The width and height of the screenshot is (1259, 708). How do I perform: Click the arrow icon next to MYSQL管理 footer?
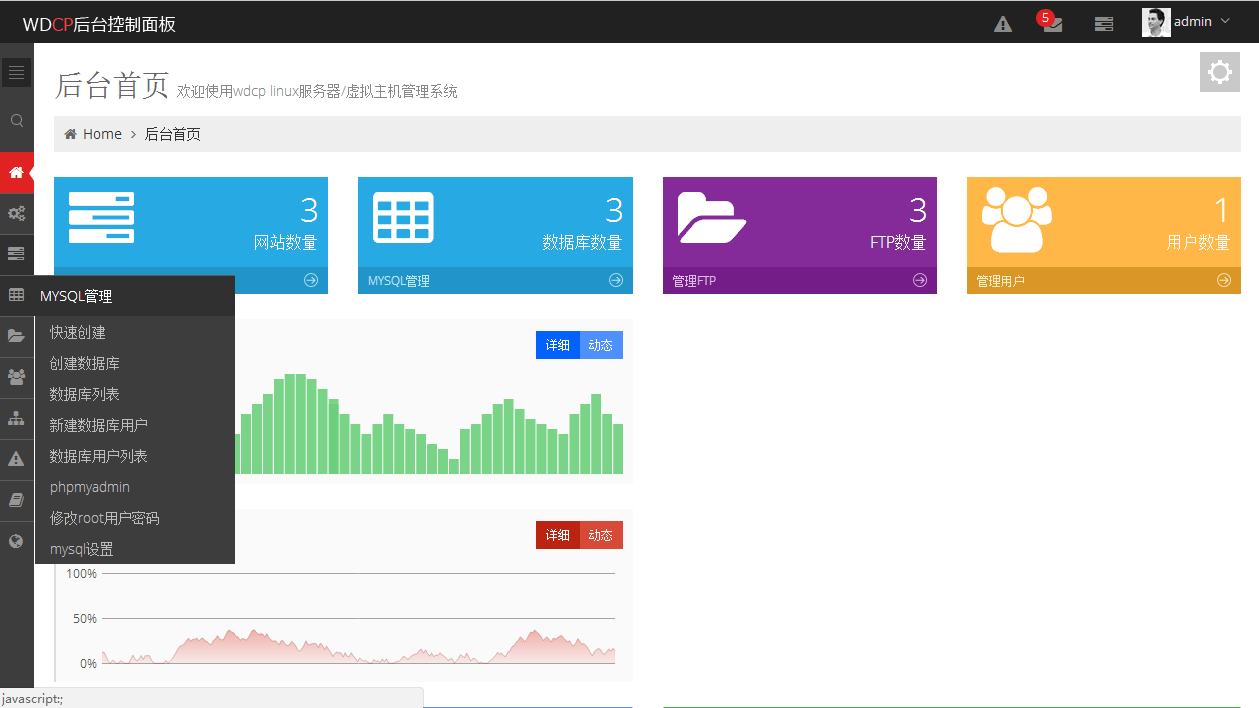tap(616, 280)
